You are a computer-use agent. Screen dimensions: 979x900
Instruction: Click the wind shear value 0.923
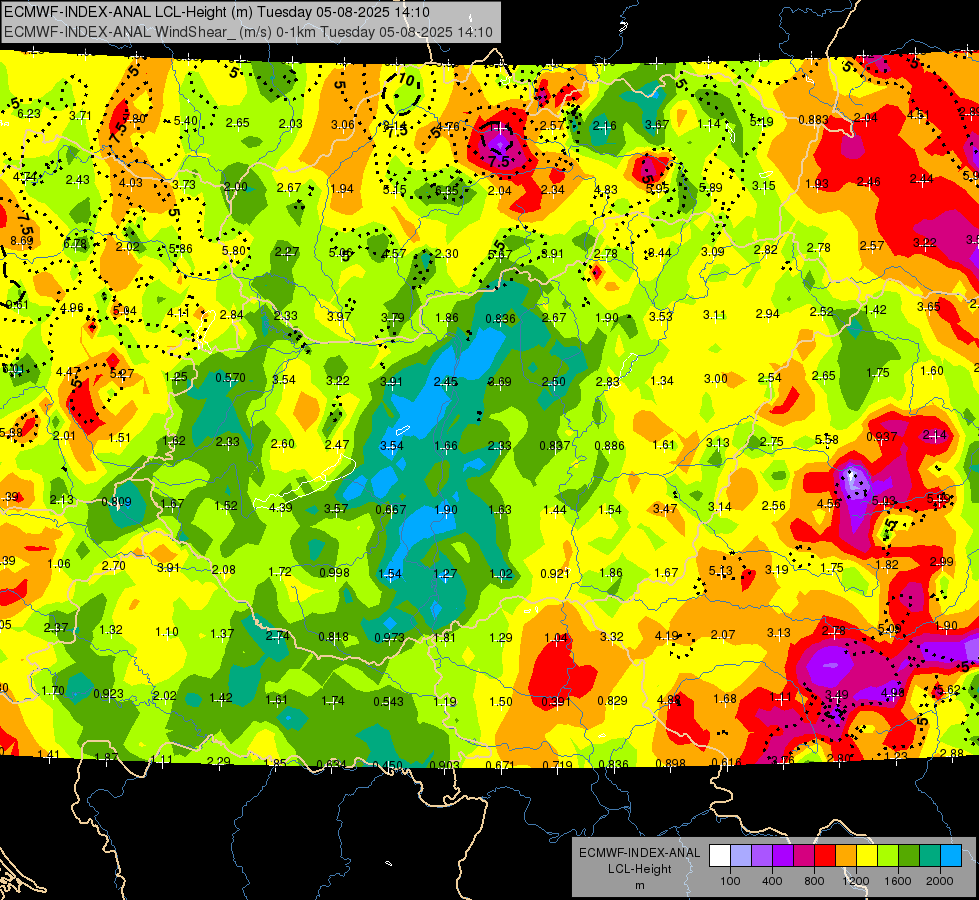pos(108,694)
